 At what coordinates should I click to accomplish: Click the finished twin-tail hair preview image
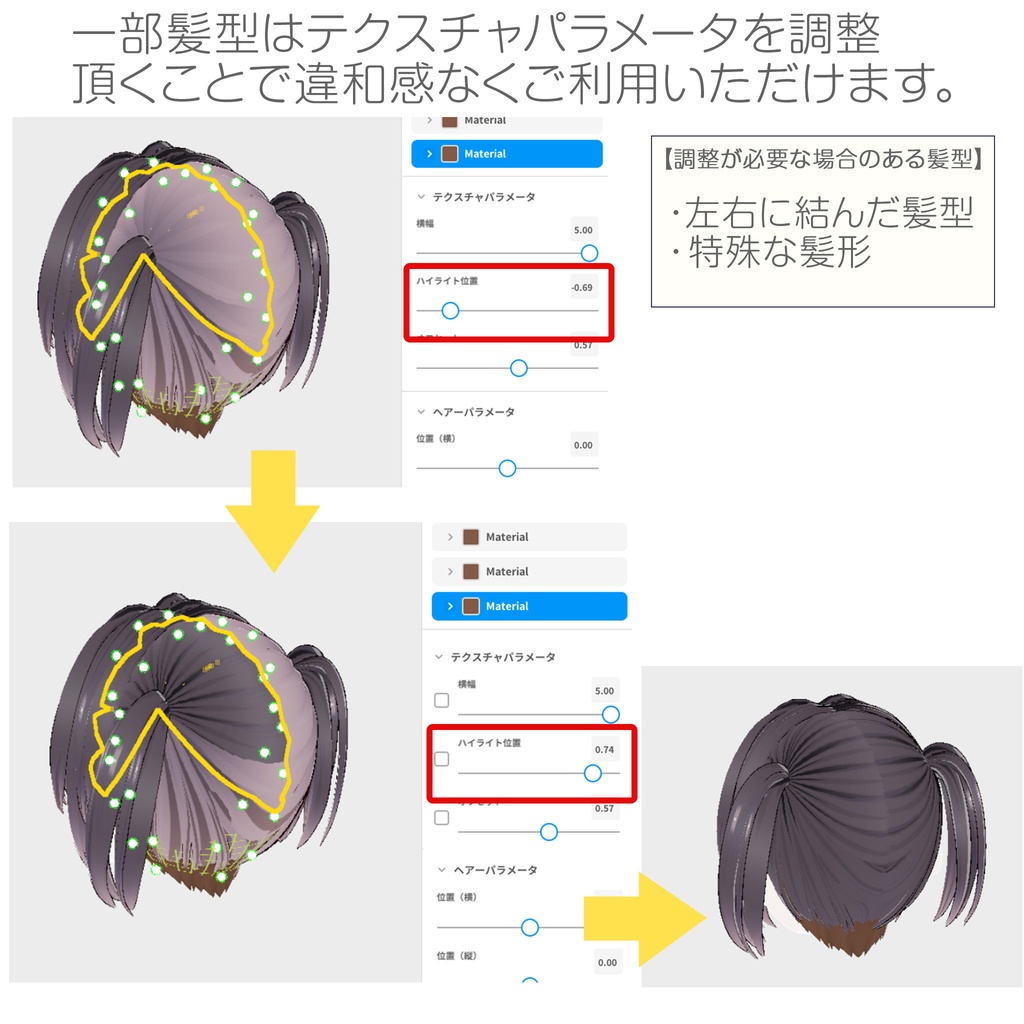(x=831, y=827)
